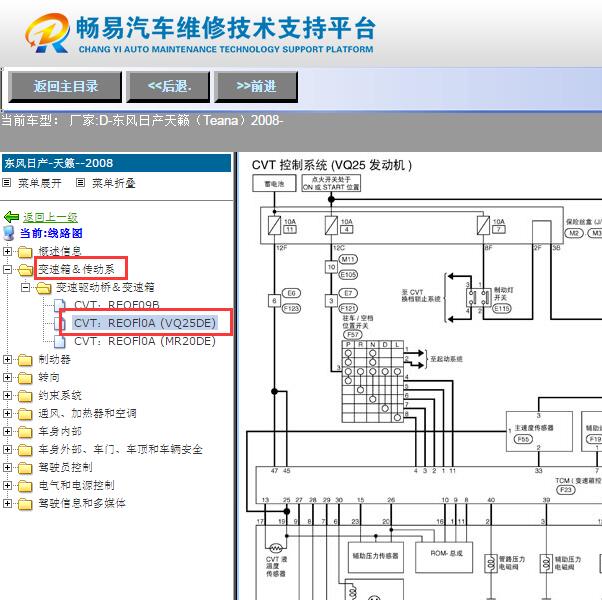This screenshot has width=602, height=600.
Task: Click the 蓄电池 box in the diagram
Action: pos(275,183)
